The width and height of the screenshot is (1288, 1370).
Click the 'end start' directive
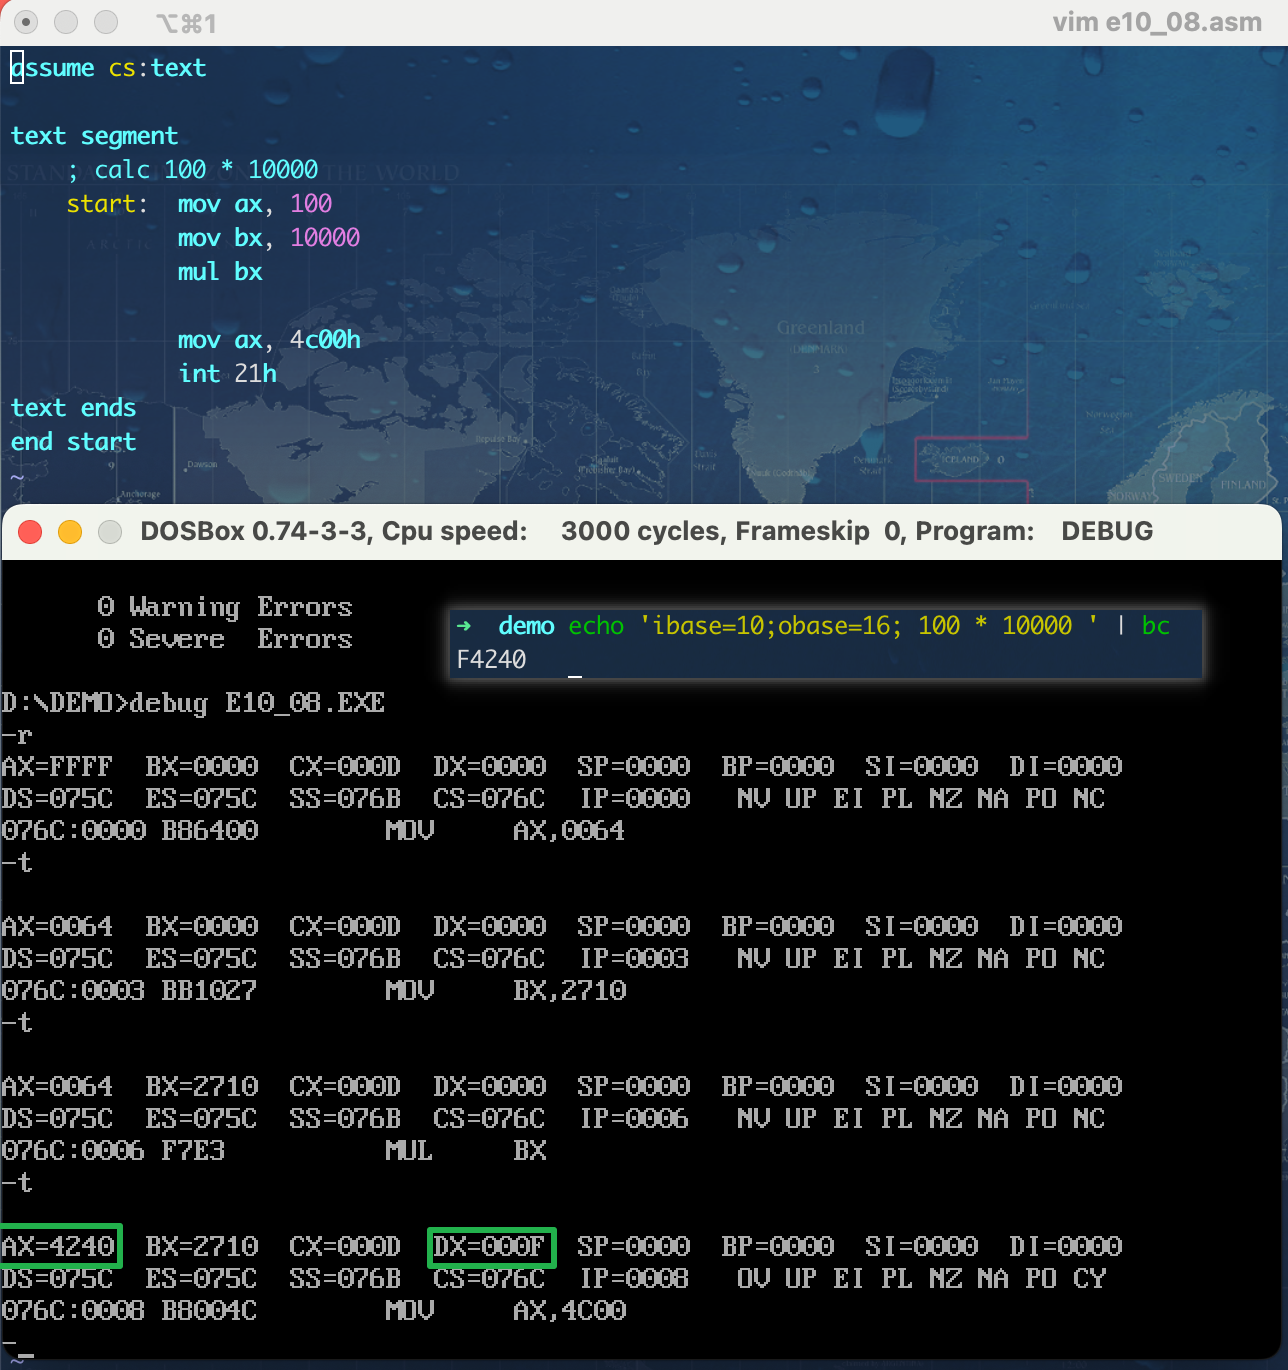(73, 442)
